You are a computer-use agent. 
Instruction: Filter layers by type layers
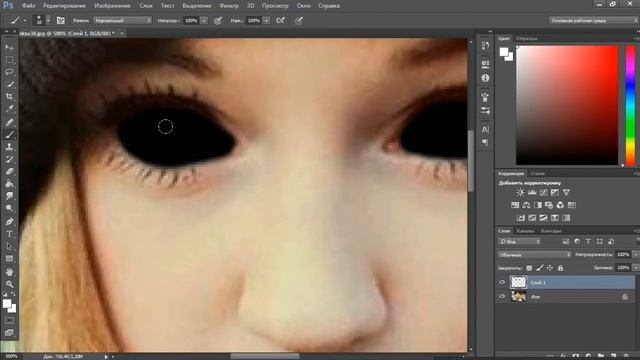pyautogui.click(x=588, y=242)
